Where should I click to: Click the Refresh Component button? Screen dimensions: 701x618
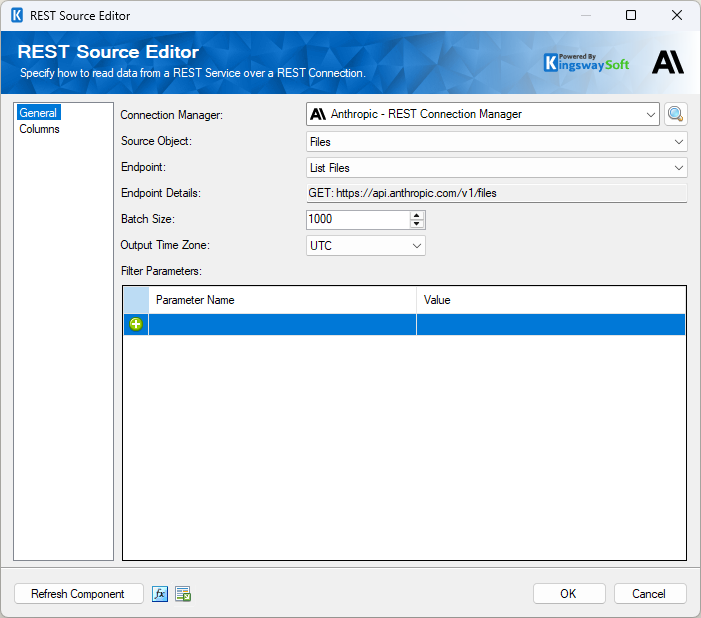pos(78,594)
